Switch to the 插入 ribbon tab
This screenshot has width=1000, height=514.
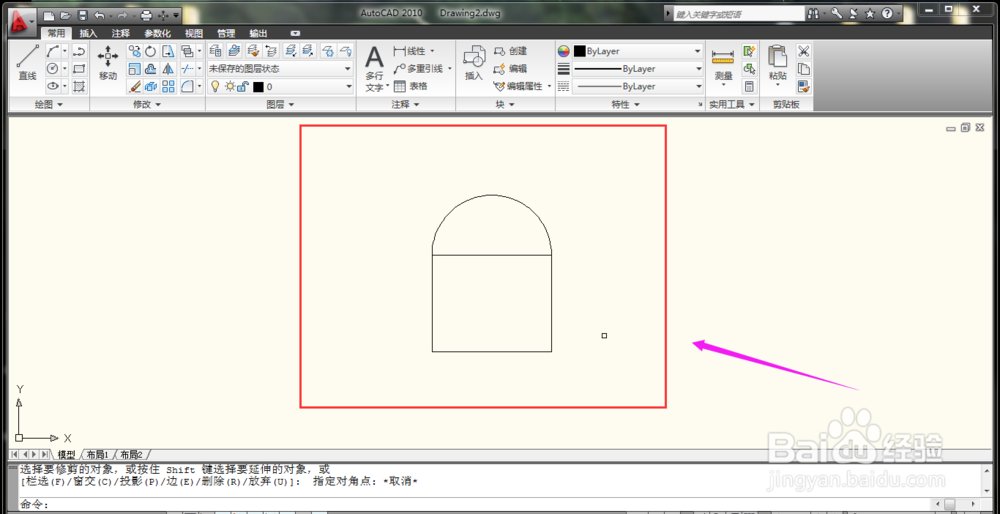pos(88,34)
